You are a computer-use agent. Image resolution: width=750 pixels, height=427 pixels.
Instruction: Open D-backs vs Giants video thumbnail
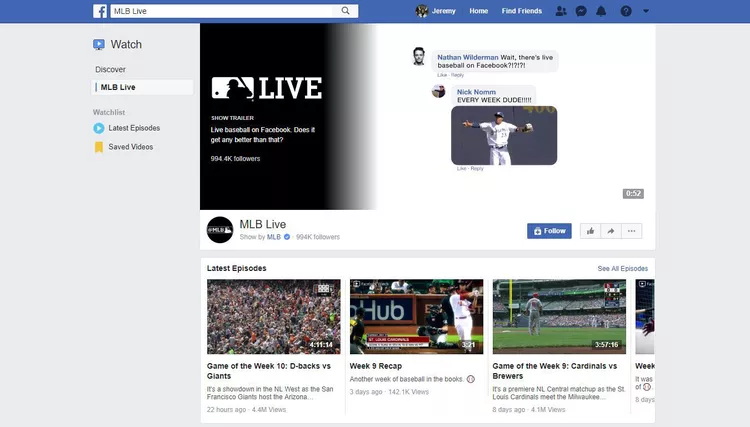274,317
